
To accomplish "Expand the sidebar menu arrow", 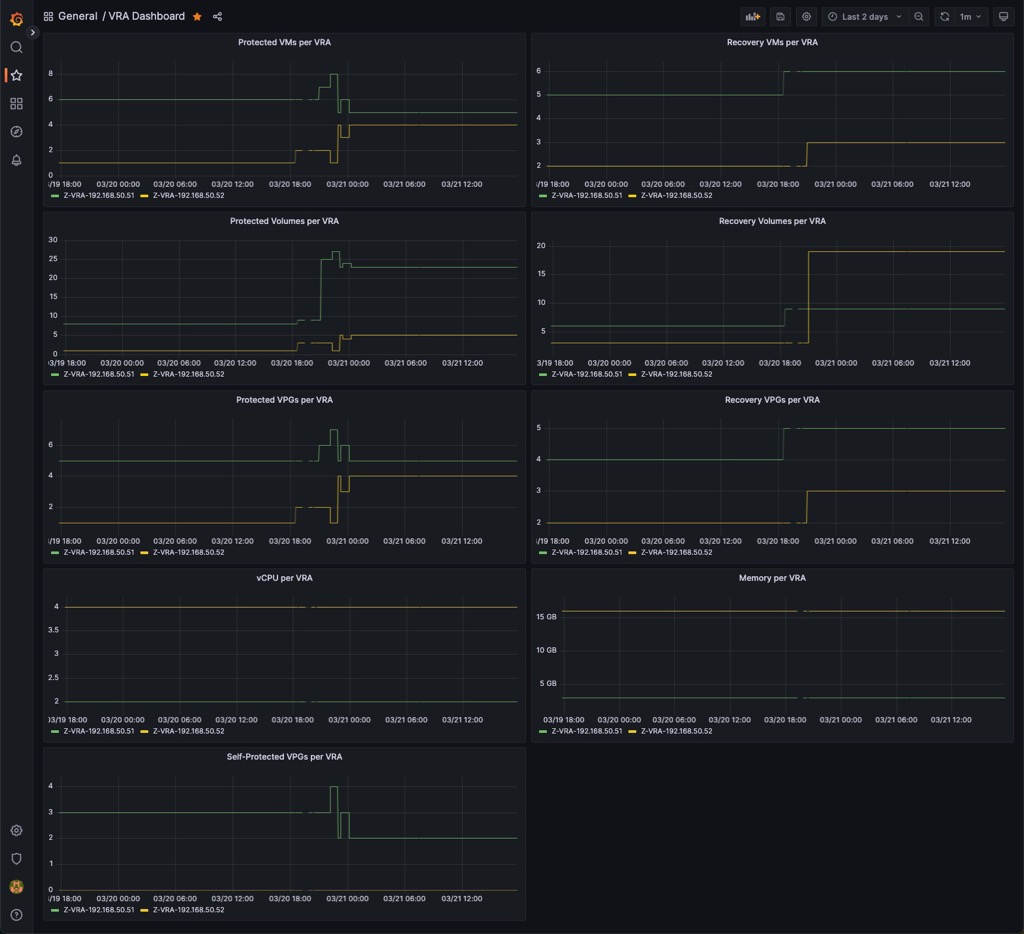I will [x=33, y=32].
